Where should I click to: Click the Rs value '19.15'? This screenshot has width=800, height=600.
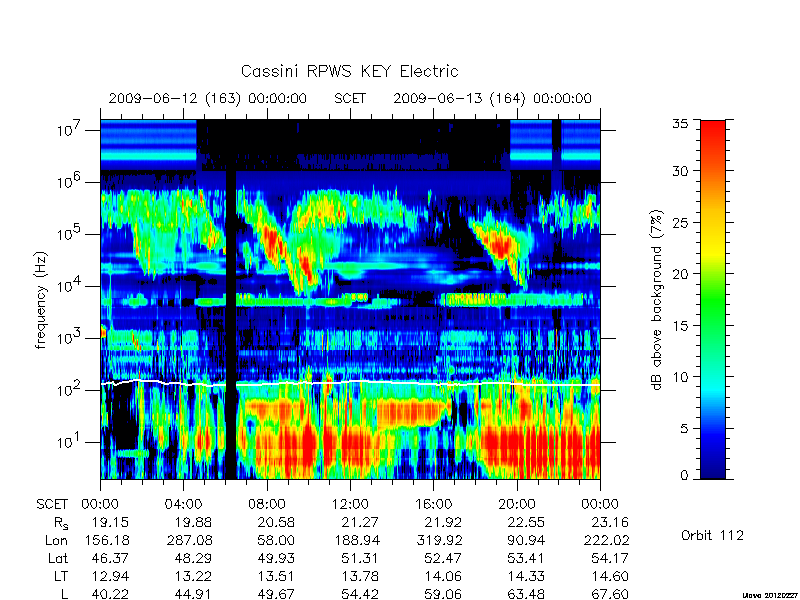[x=110, y=522]
